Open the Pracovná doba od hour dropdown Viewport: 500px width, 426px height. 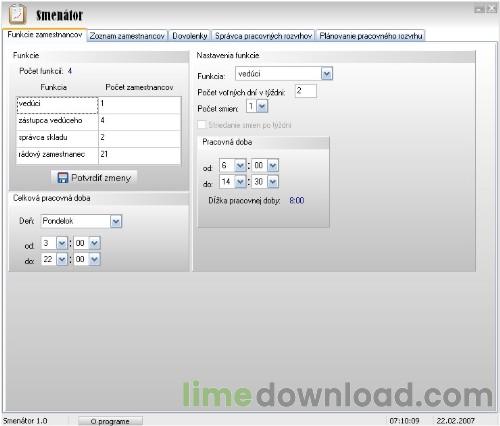pos(240,165)
